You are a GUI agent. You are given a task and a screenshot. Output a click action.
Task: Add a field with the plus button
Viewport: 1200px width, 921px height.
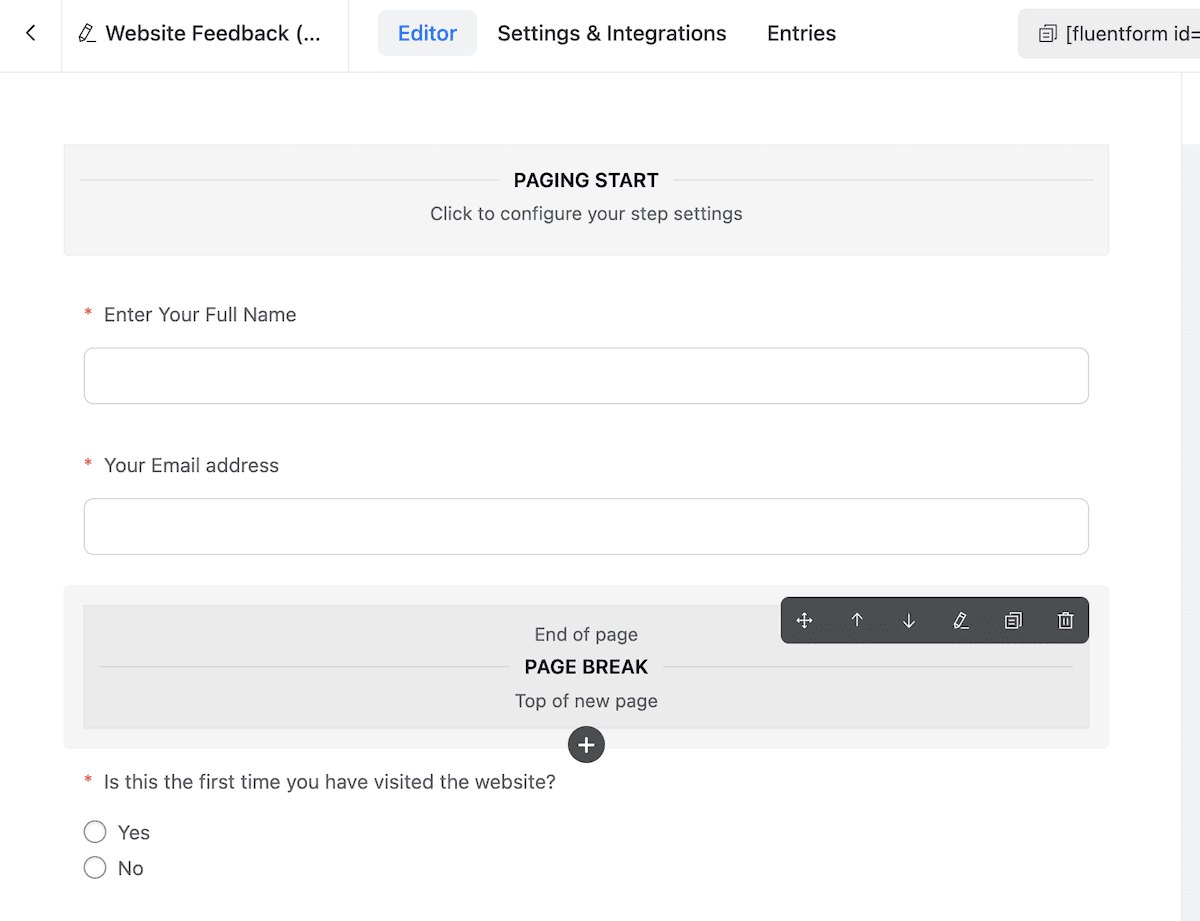(586, 745)
